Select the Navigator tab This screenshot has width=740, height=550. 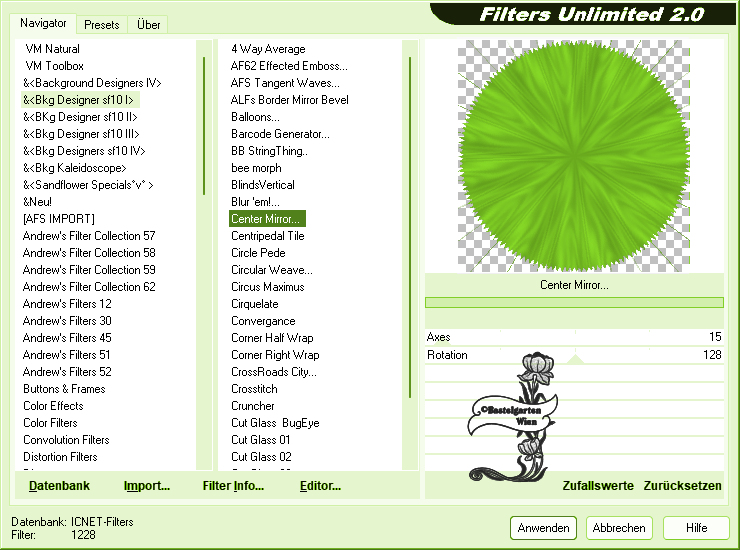[x=43, y=23]
